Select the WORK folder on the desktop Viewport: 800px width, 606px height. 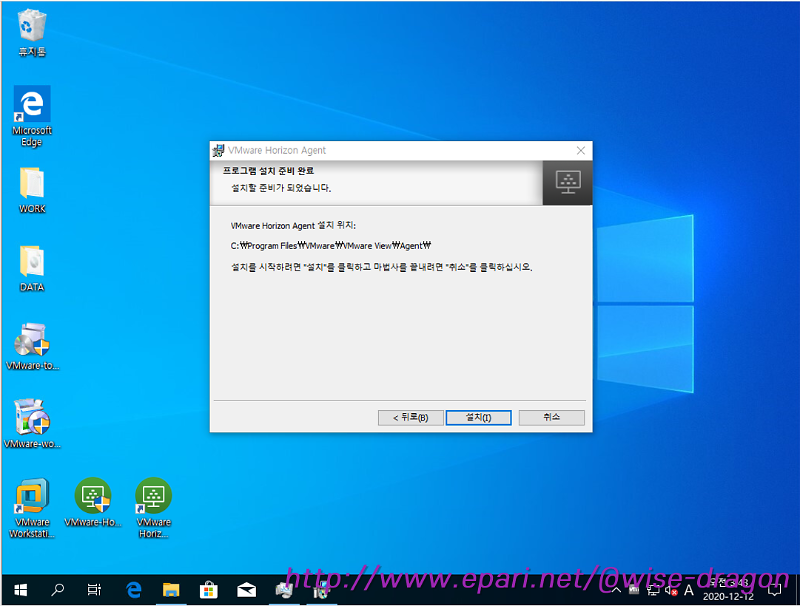pyautogui.click(x=32, y=190)
